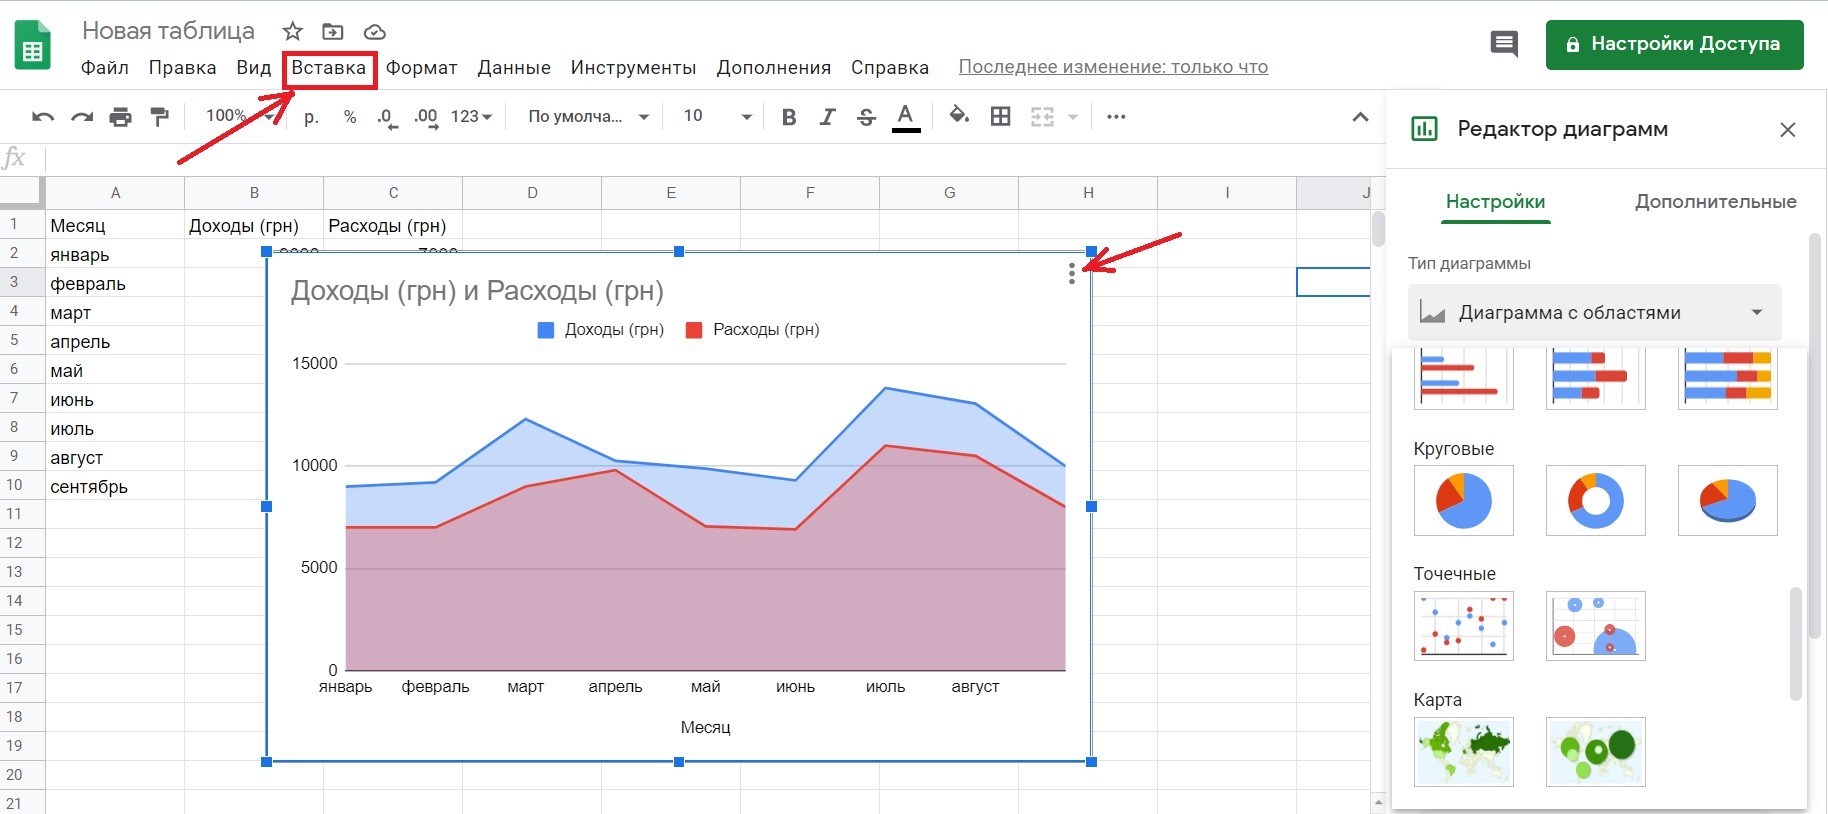Open comment history icon

click(1504, 44)
